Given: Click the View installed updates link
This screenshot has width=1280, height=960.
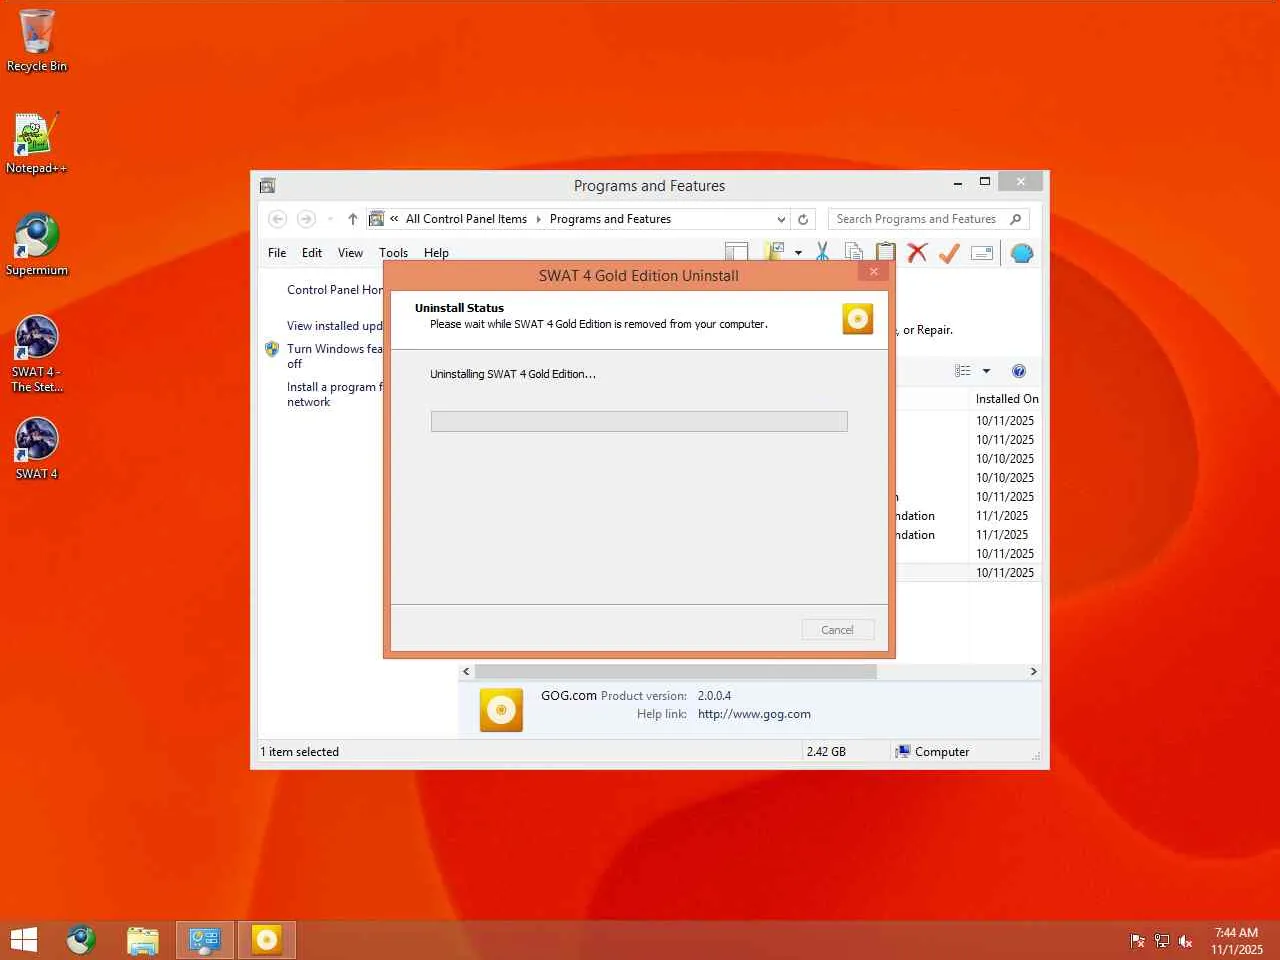Looking at the screenshot, I should (335, 326).
